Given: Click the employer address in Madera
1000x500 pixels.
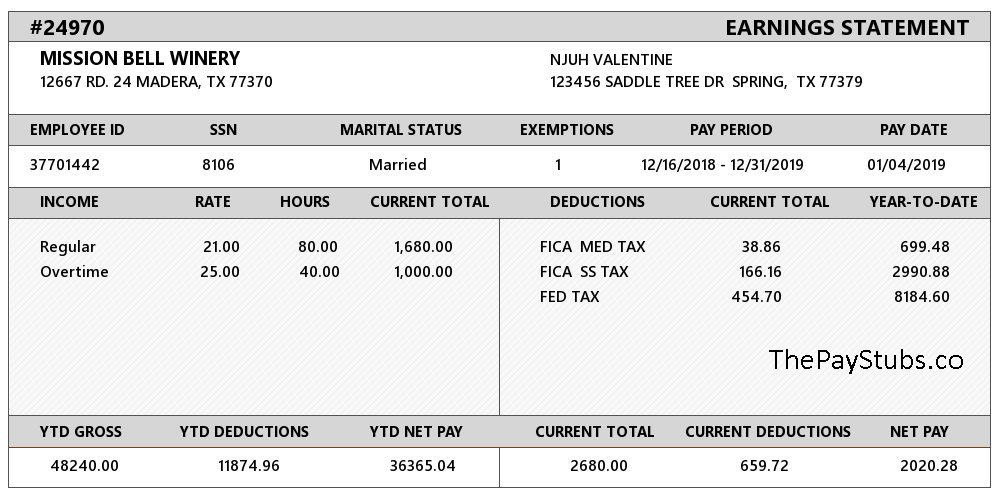Looking at the screenshot, I should point(156,82).
